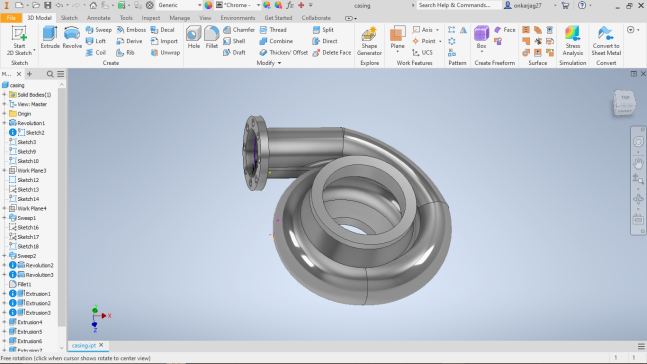Open the Point dropdown arrow
Image resolution: width=647 pixels, height=364 pixels.
tap(440, 41)
